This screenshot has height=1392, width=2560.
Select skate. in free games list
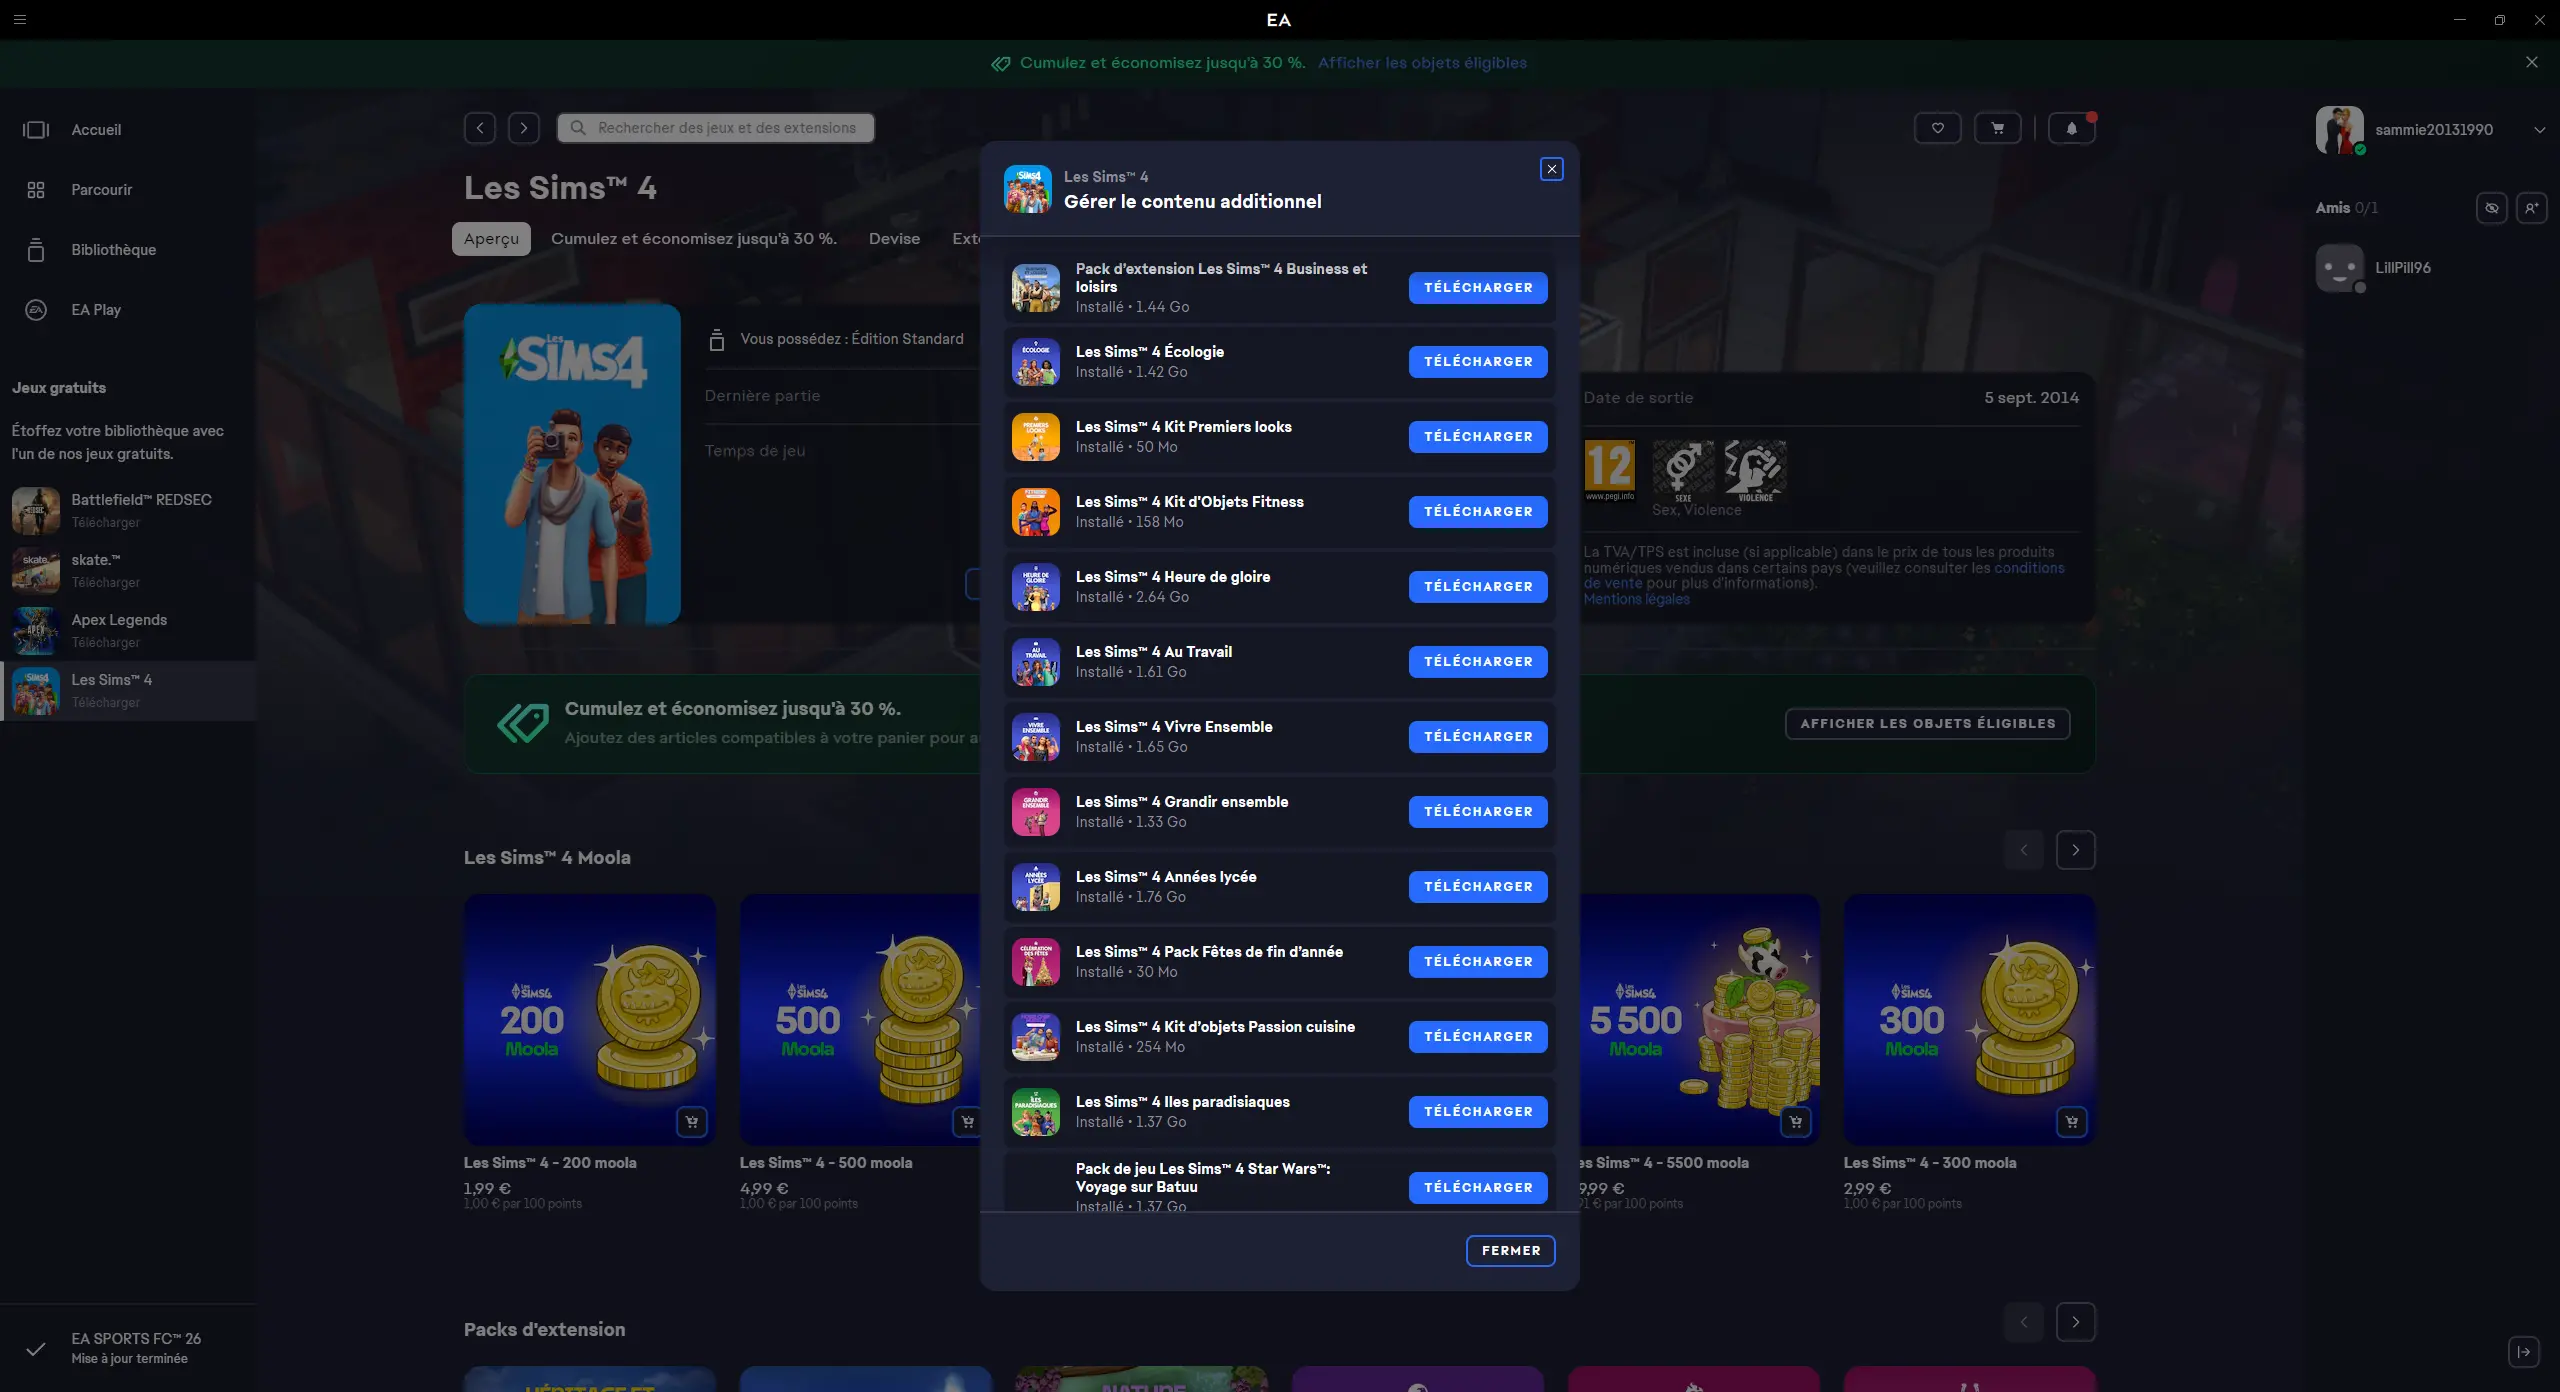click(128, 570)
